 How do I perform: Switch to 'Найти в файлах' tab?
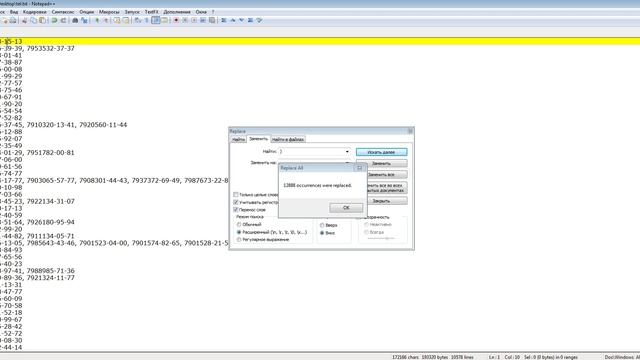(288, 139)
